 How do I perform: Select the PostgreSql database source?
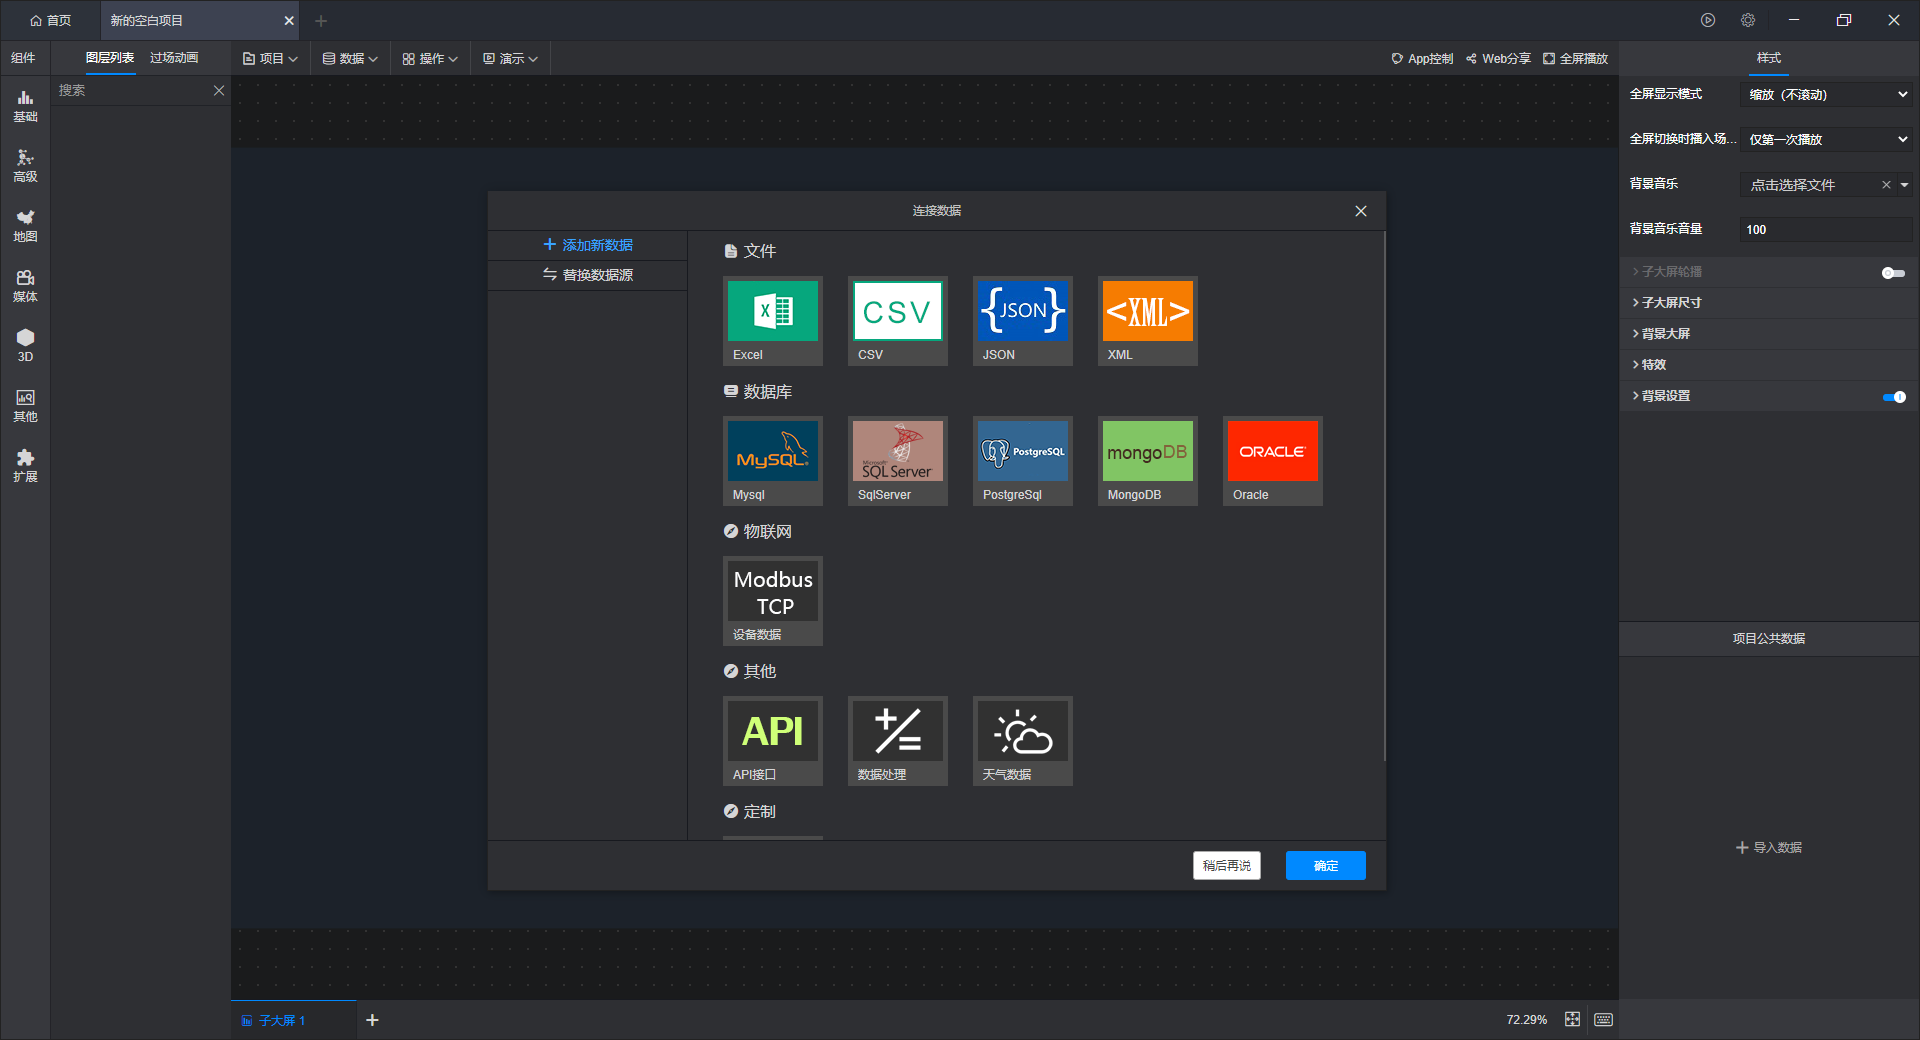1022,461
